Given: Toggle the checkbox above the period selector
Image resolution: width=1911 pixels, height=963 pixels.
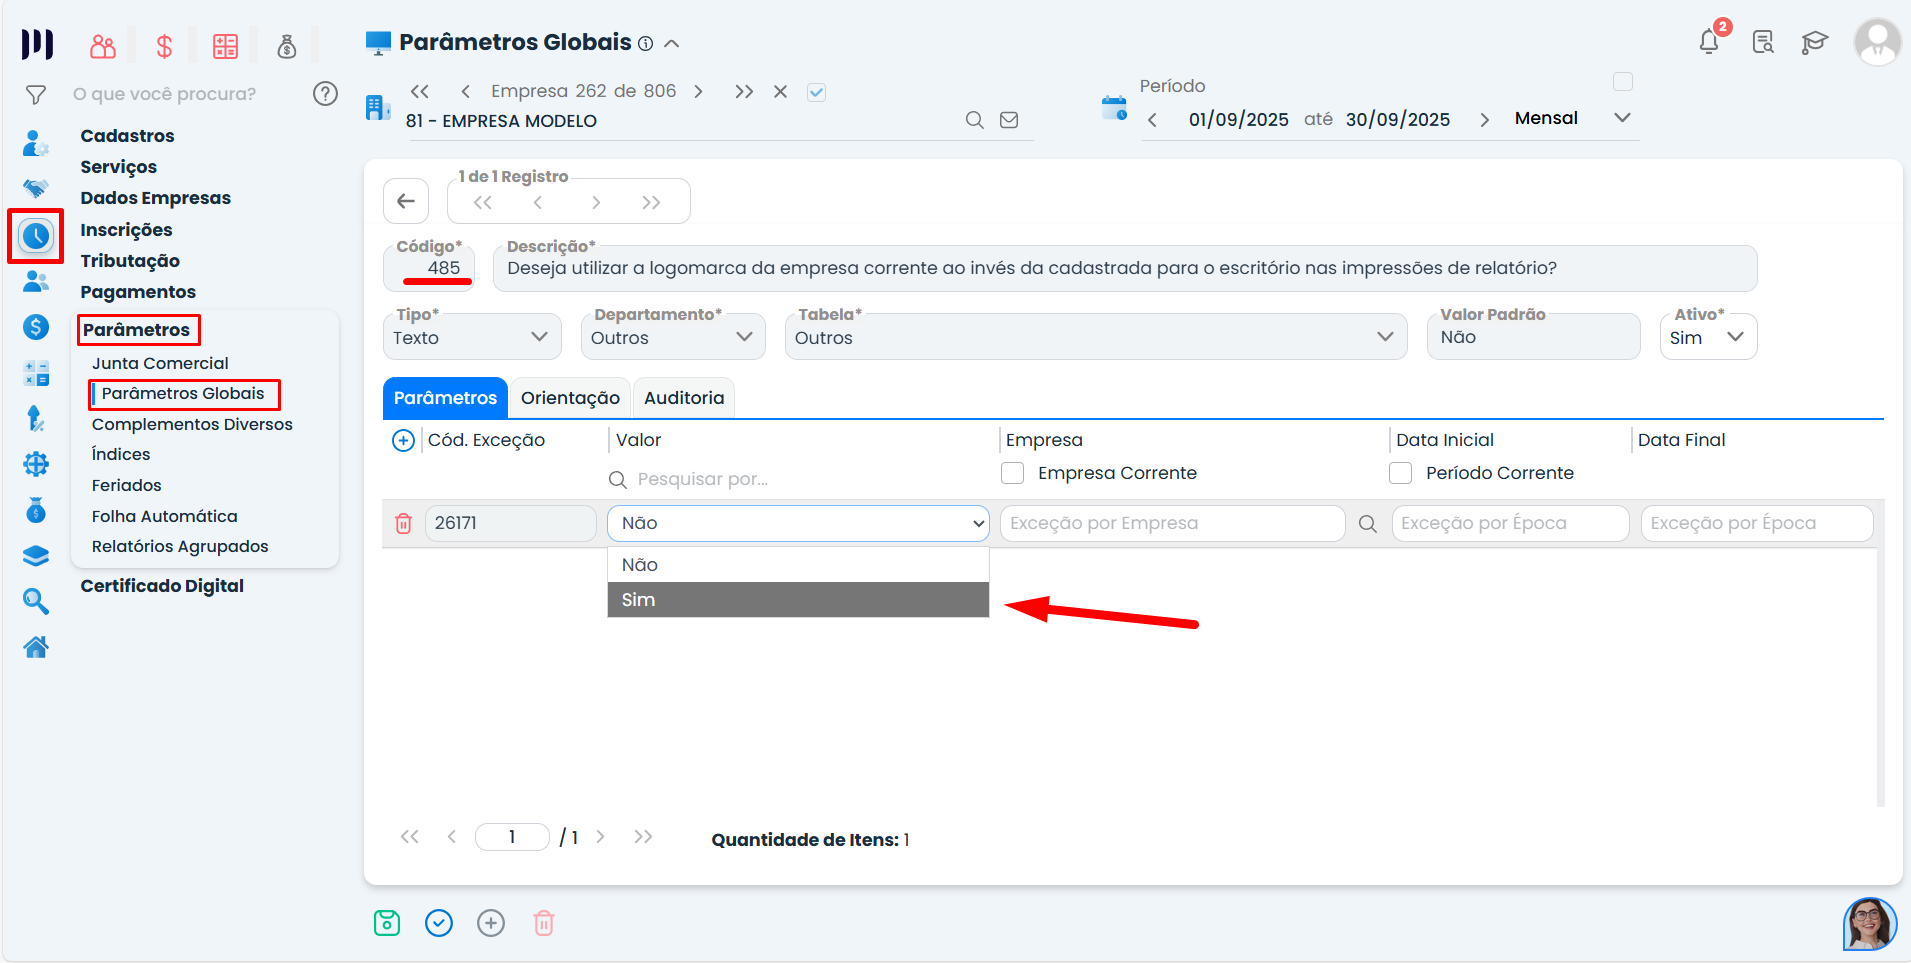Looking at the screenshot, I should tap(1623, 82).
